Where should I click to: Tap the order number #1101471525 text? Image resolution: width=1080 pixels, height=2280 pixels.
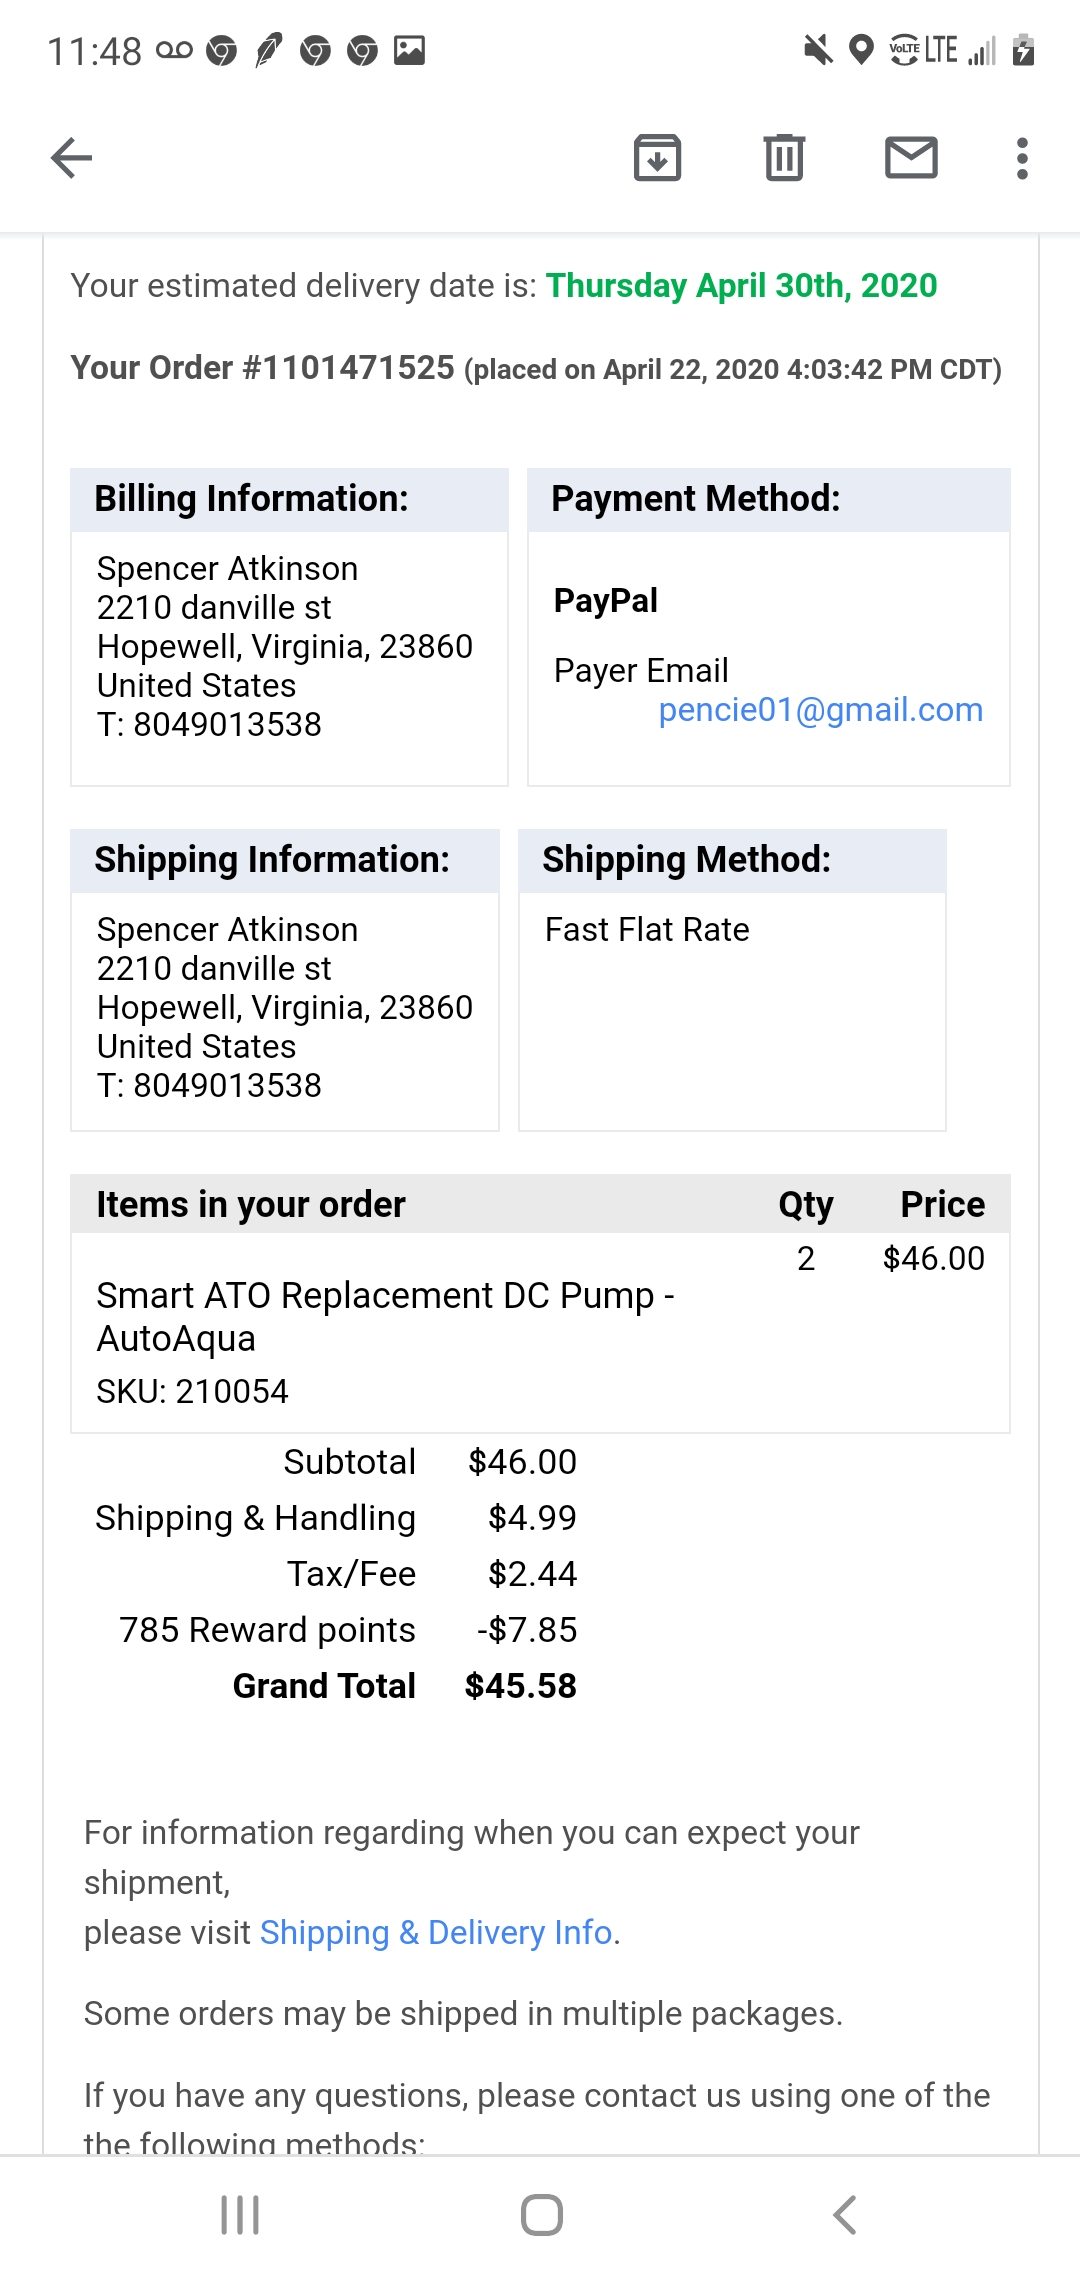349,368
